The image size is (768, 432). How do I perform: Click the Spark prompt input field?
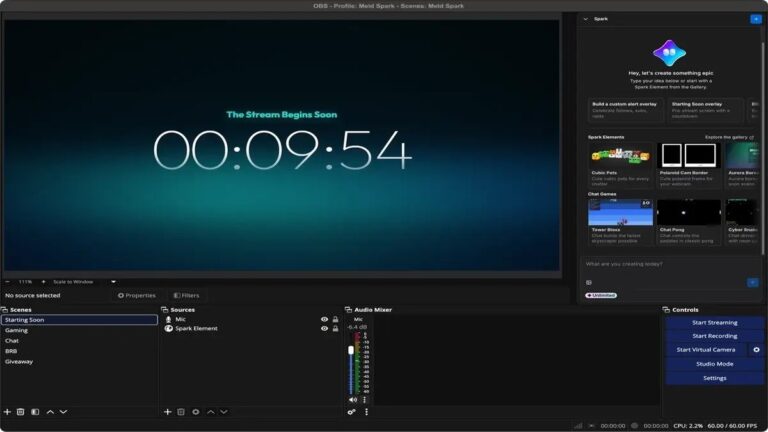(x=671, y=264)
